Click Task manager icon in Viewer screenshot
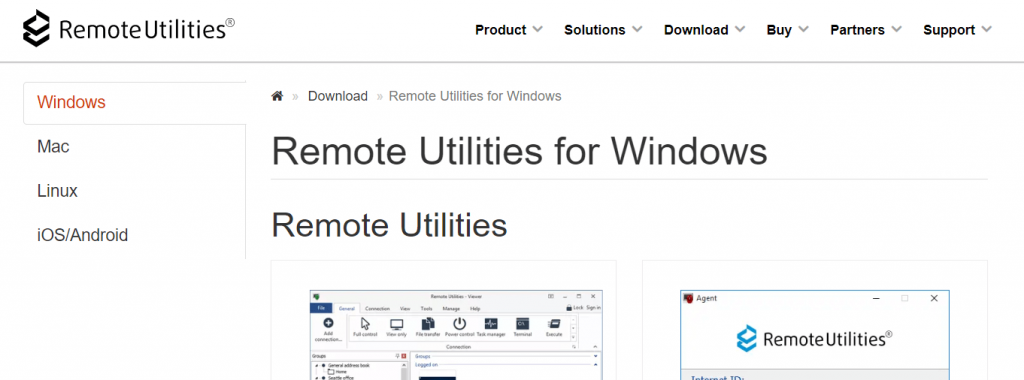1024x380 pixels. tap(491, 324)
